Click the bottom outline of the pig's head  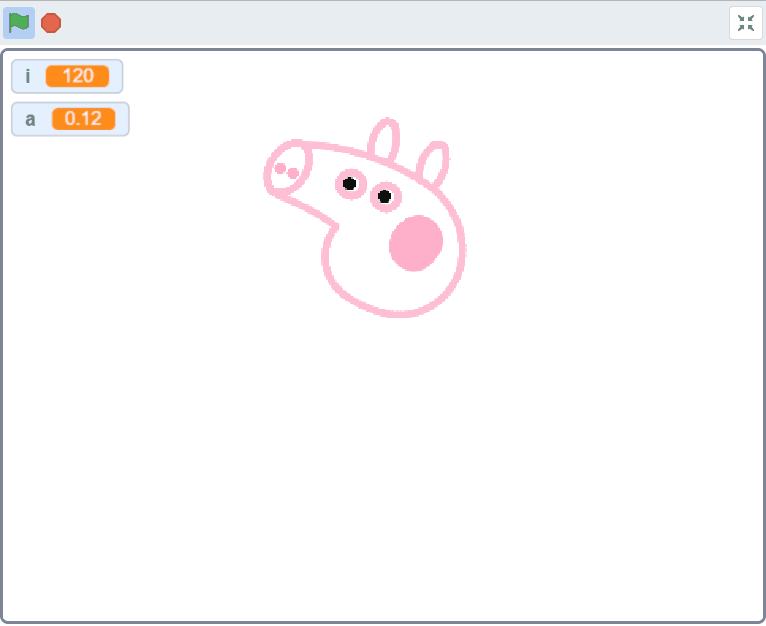(395, 313)
